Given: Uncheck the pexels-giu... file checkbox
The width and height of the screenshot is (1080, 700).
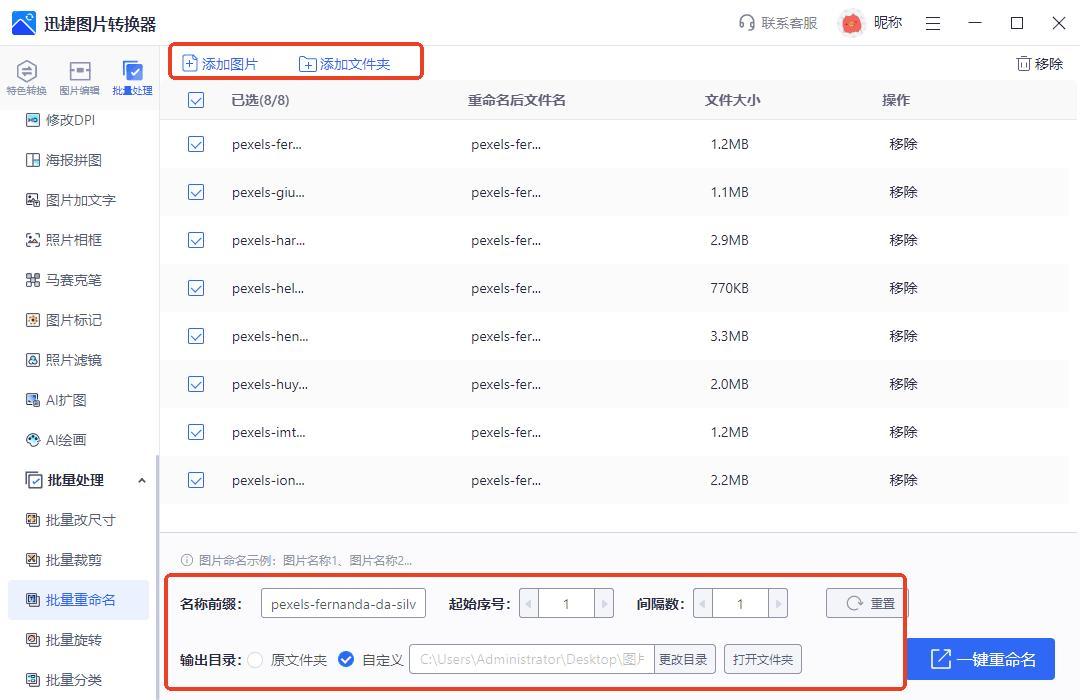Looking at the screenshot, I should (196, 192).
